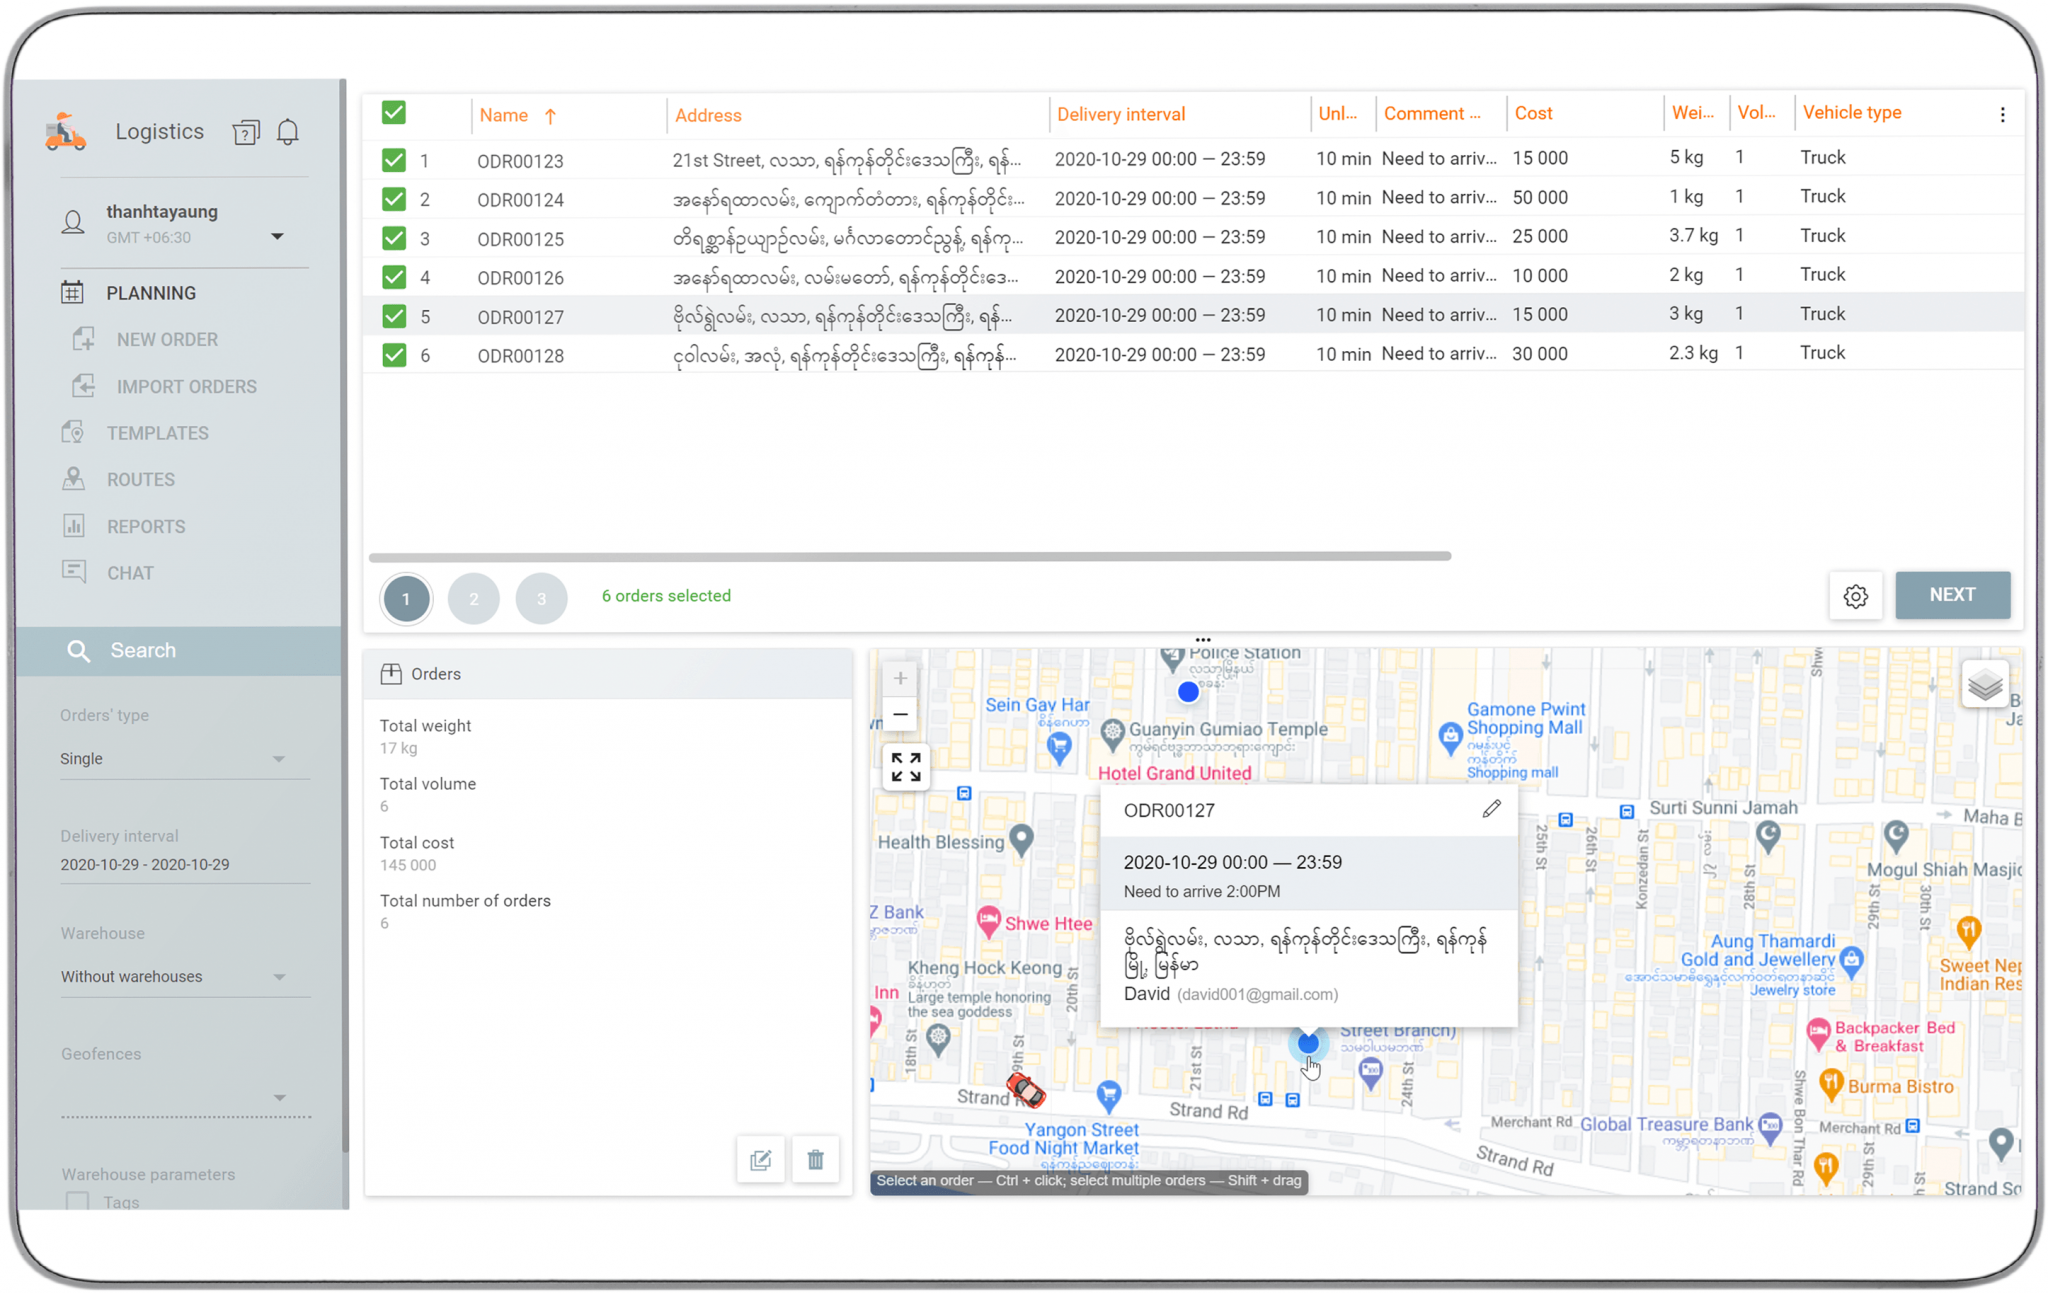Open the table options kebab menu

2003,114
